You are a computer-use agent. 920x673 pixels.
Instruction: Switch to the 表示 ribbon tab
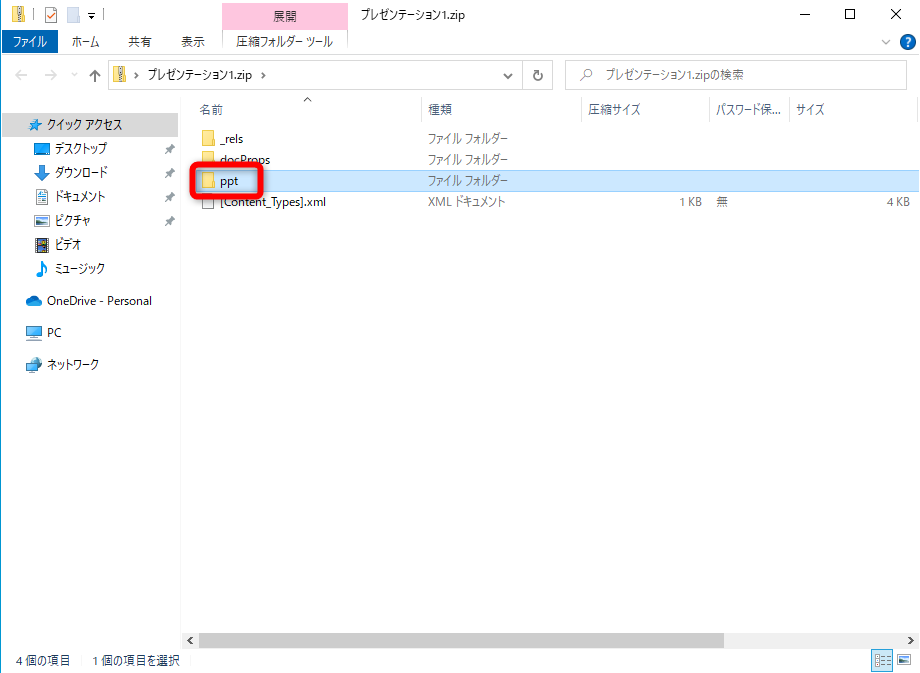tap(193, 41)
